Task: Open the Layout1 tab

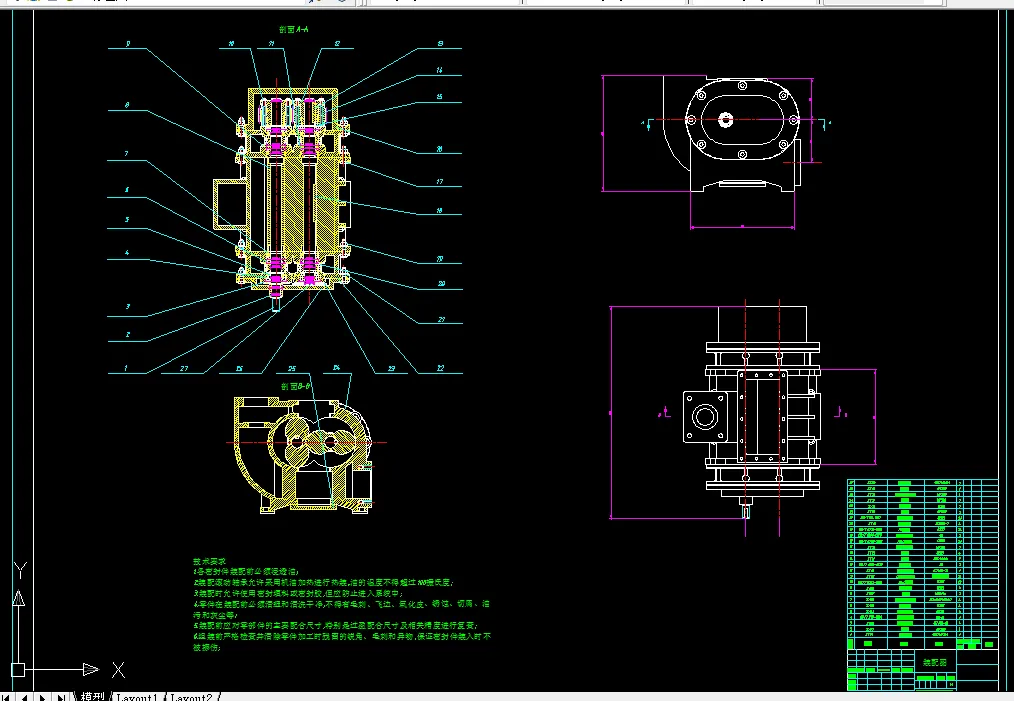Action: click(137, 697)
